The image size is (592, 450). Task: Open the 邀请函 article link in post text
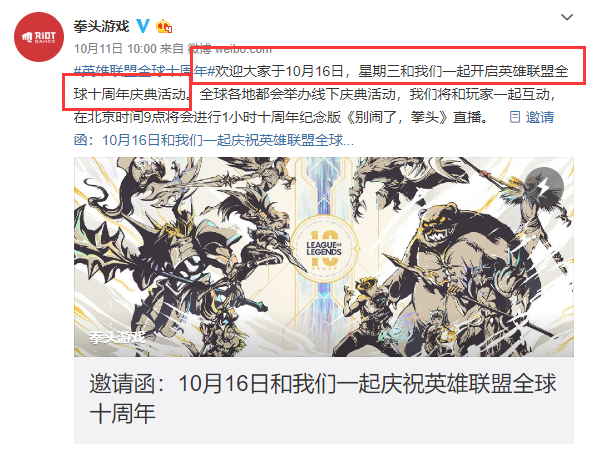coord(313,128)
